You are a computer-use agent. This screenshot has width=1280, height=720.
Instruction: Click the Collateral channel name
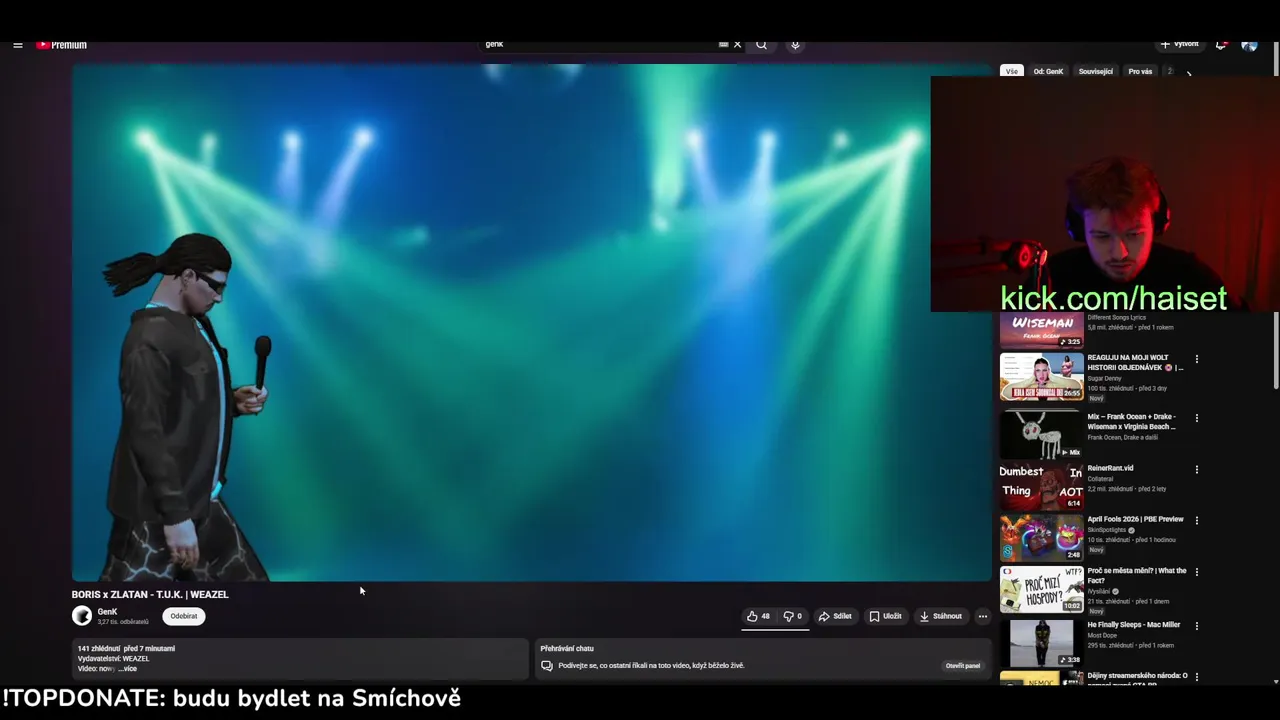1100,479
